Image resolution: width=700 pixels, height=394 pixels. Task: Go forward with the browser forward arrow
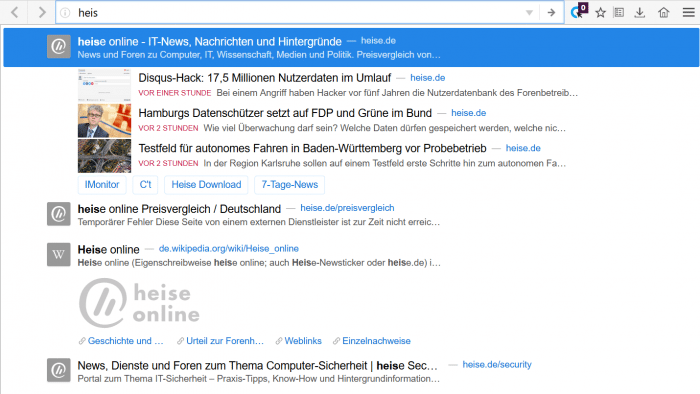42,12
